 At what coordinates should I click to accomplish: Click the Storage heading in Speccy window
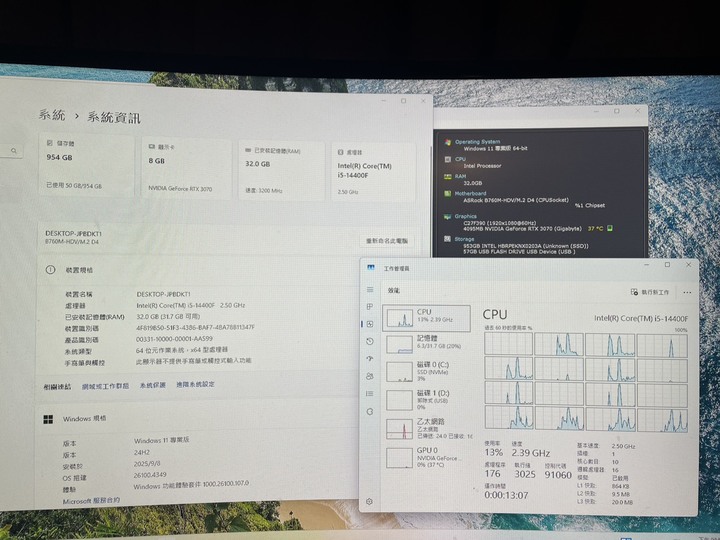click(464, 239)
